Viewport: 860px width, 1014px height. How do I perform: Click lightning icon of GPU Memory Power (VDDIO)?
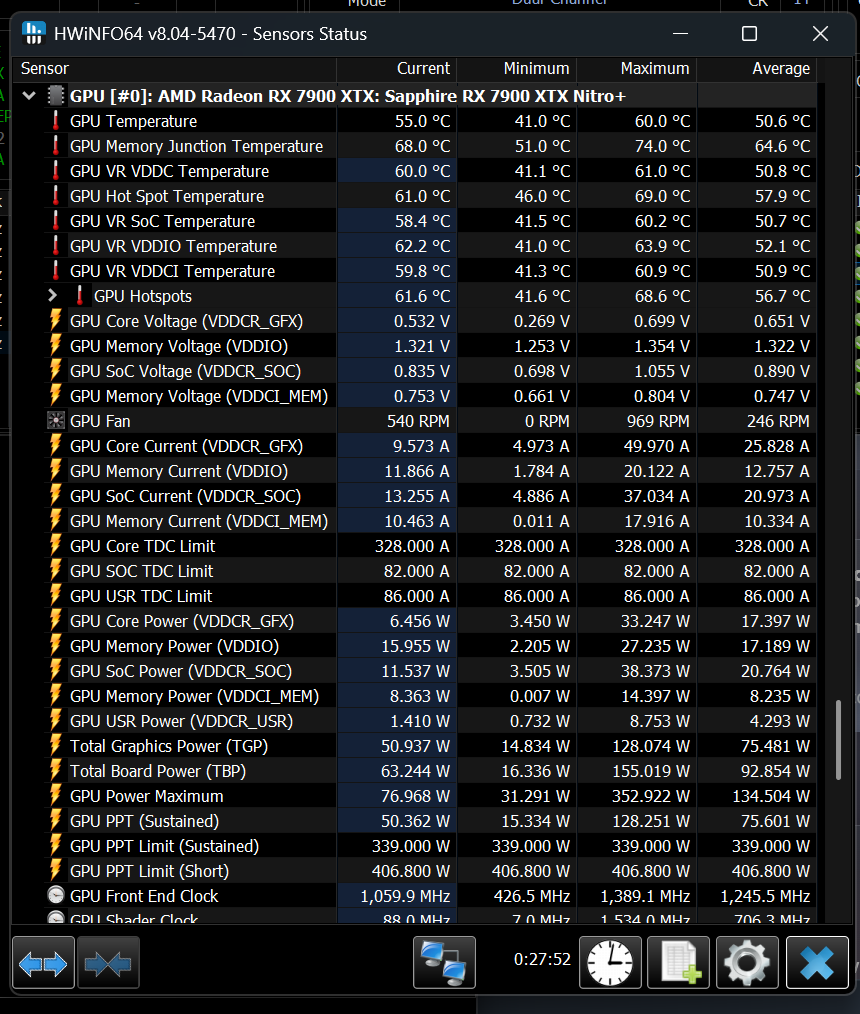click(56, 645)
